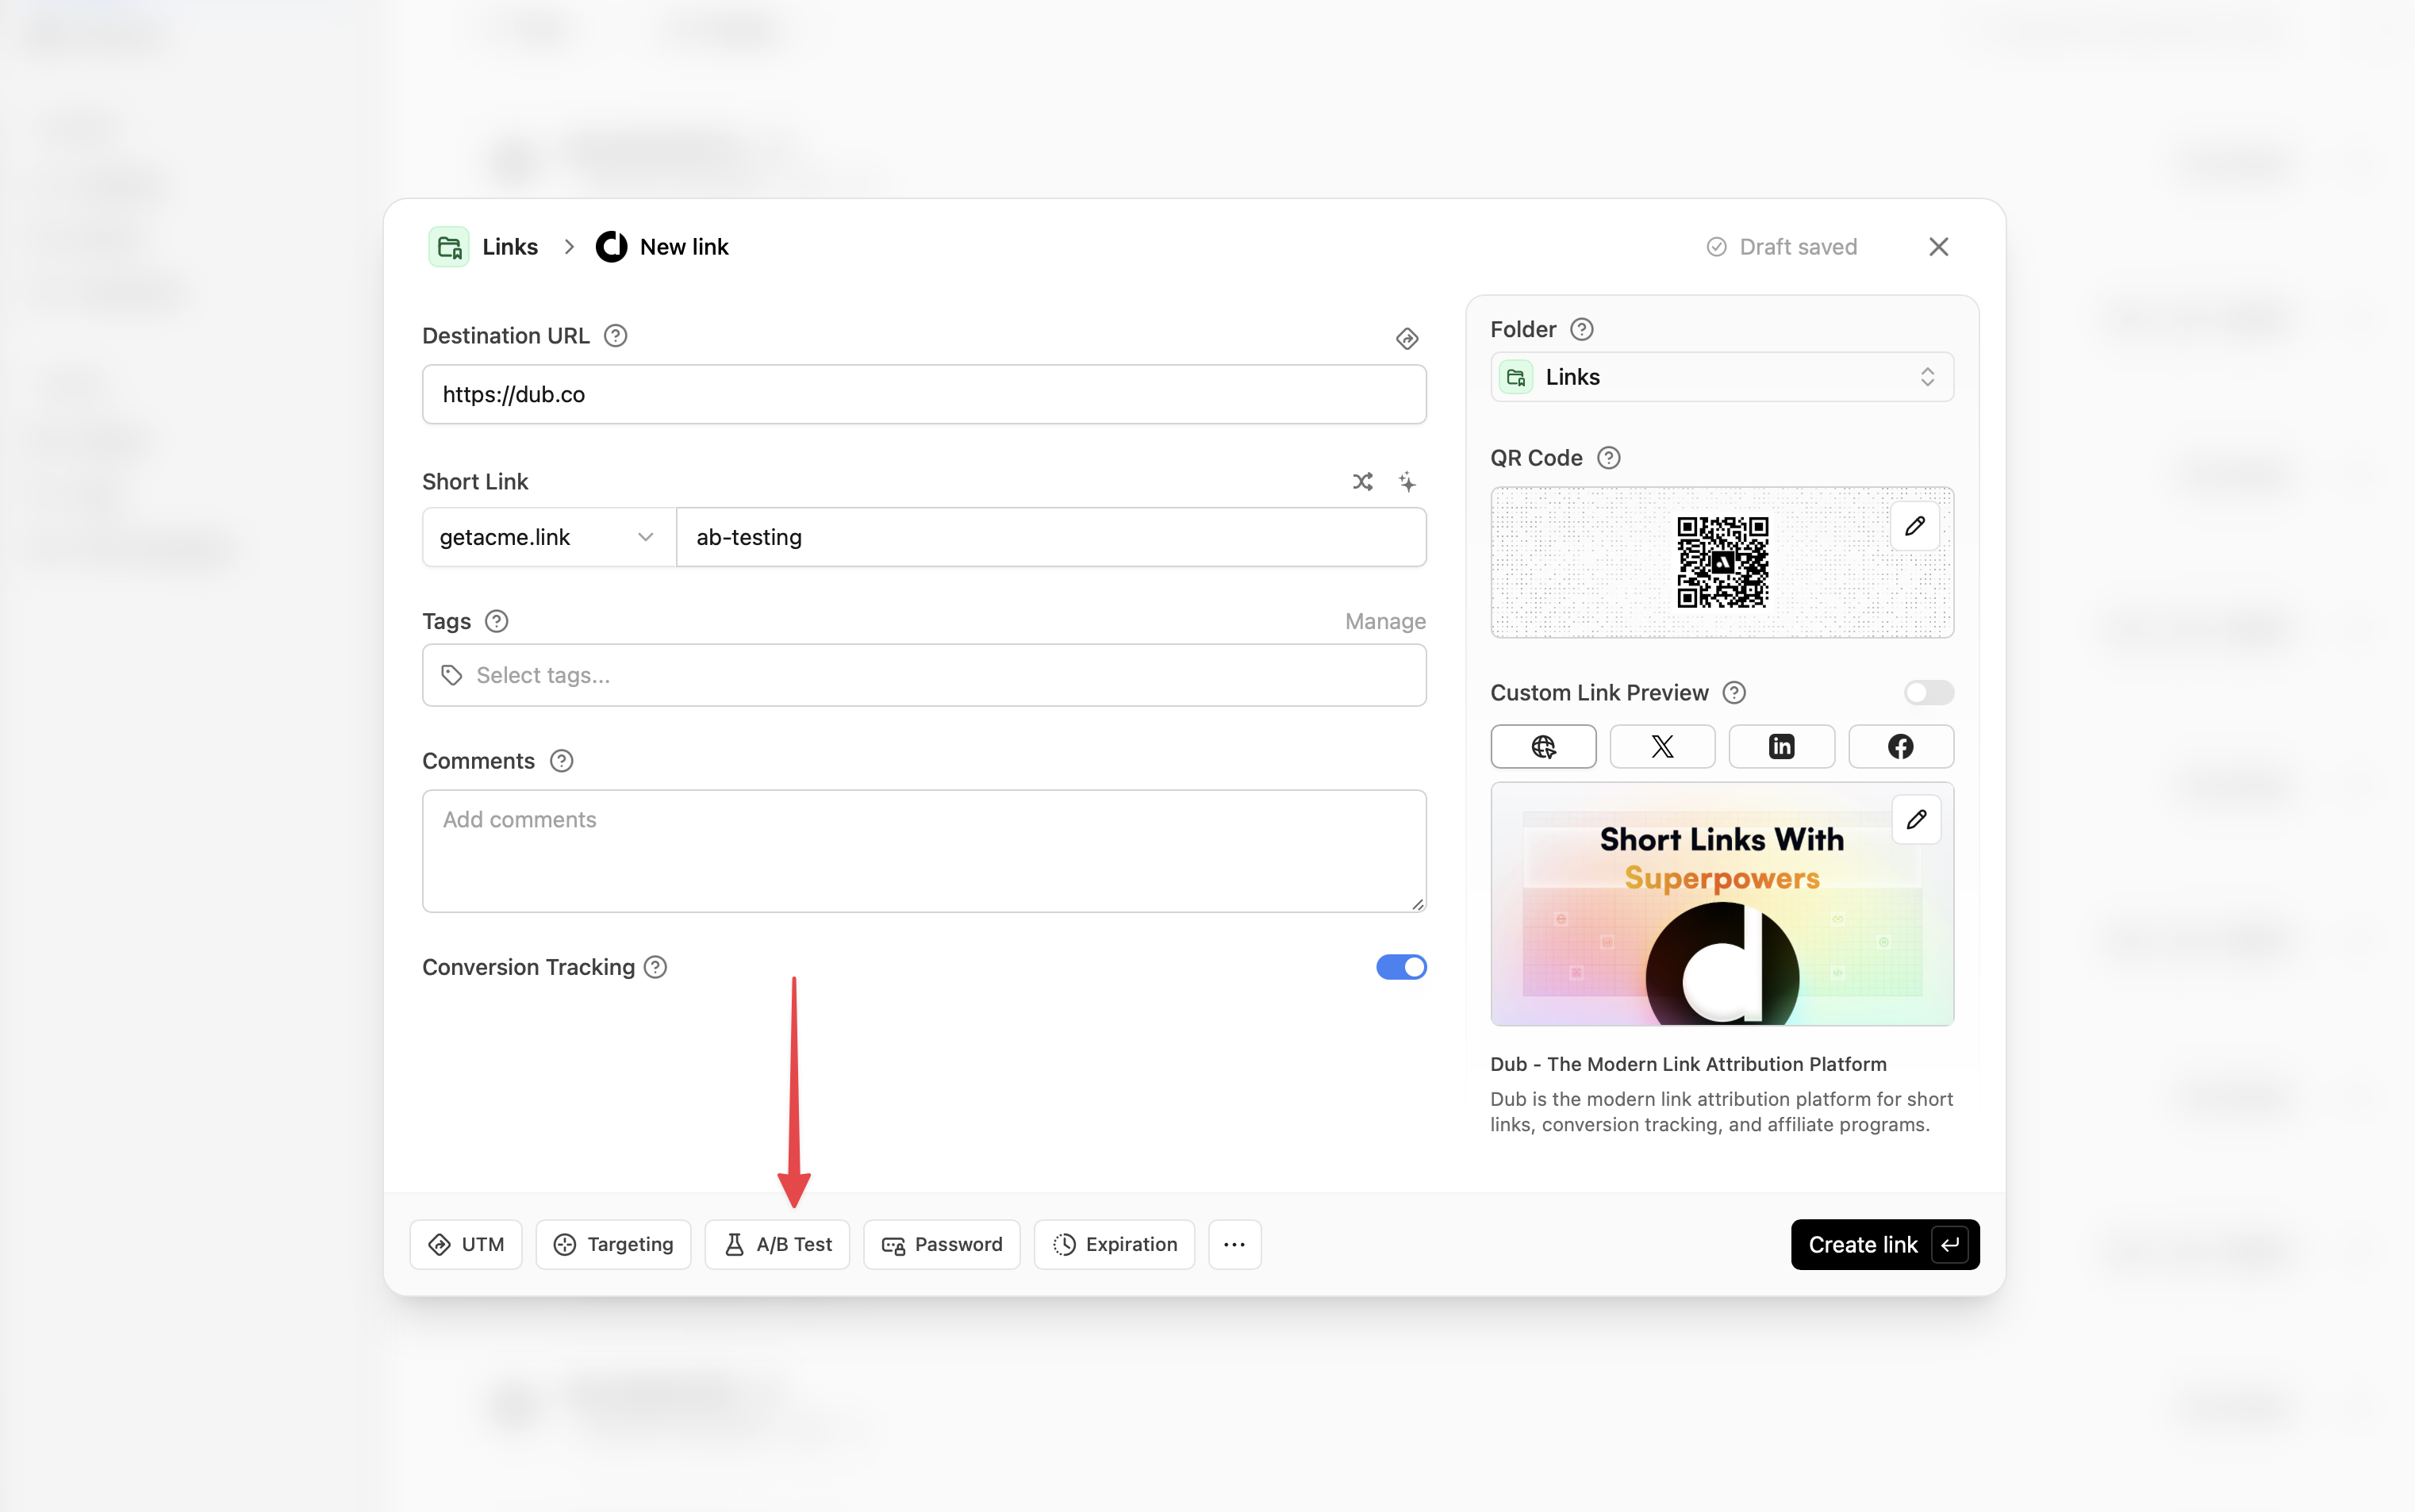Click the Create link button
The width and height of the screenshot is (2415, 1512).
1884,1244
